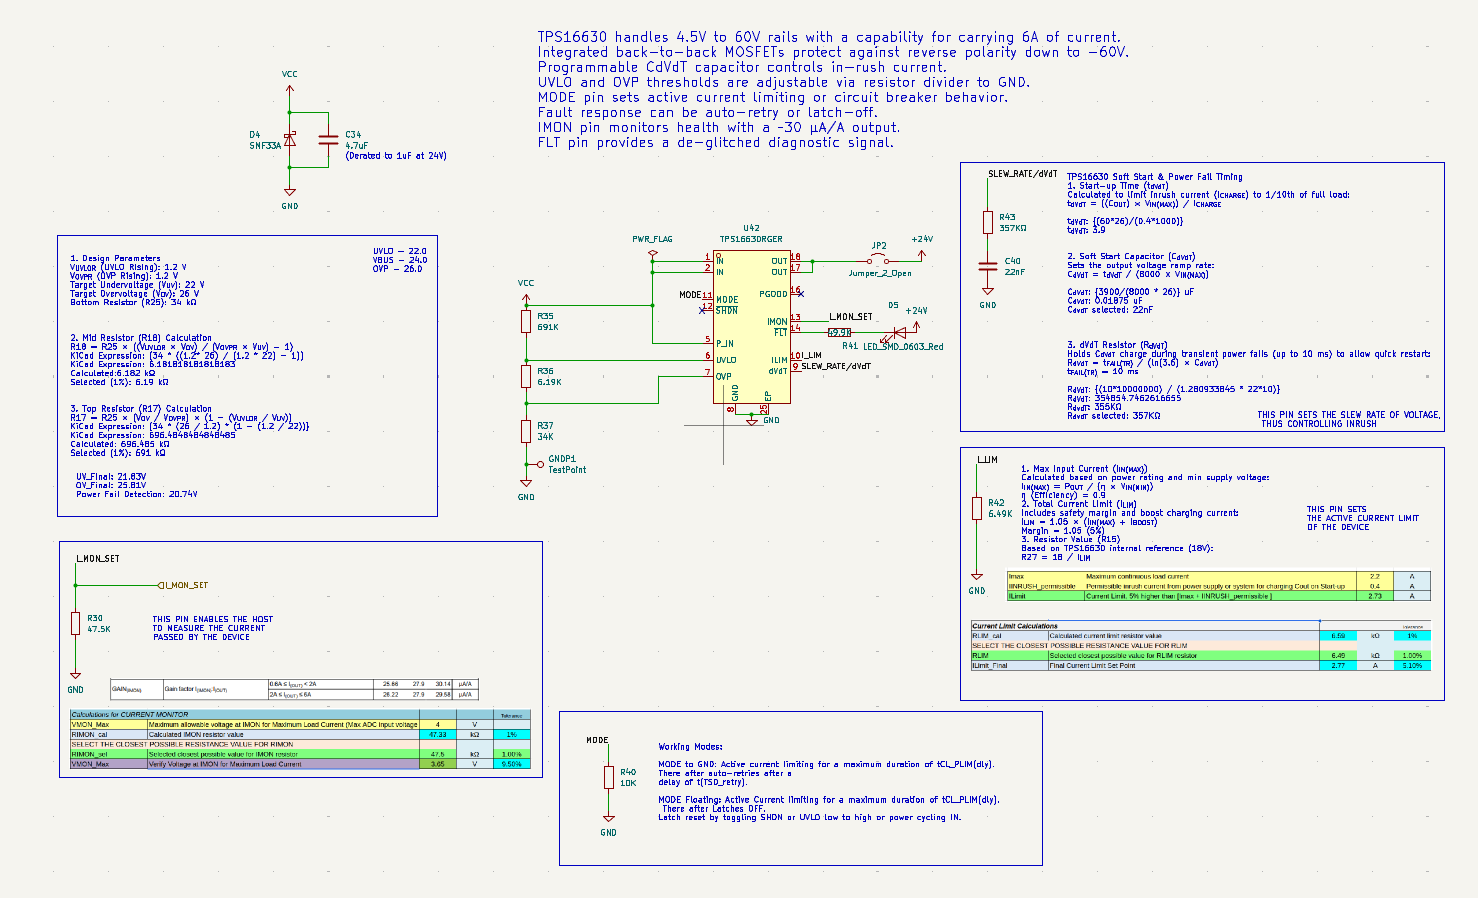Select the D4 SMF33A TVS diode symbol
The height and width of the screenshot is (898, 1478).
coord(289,140)
